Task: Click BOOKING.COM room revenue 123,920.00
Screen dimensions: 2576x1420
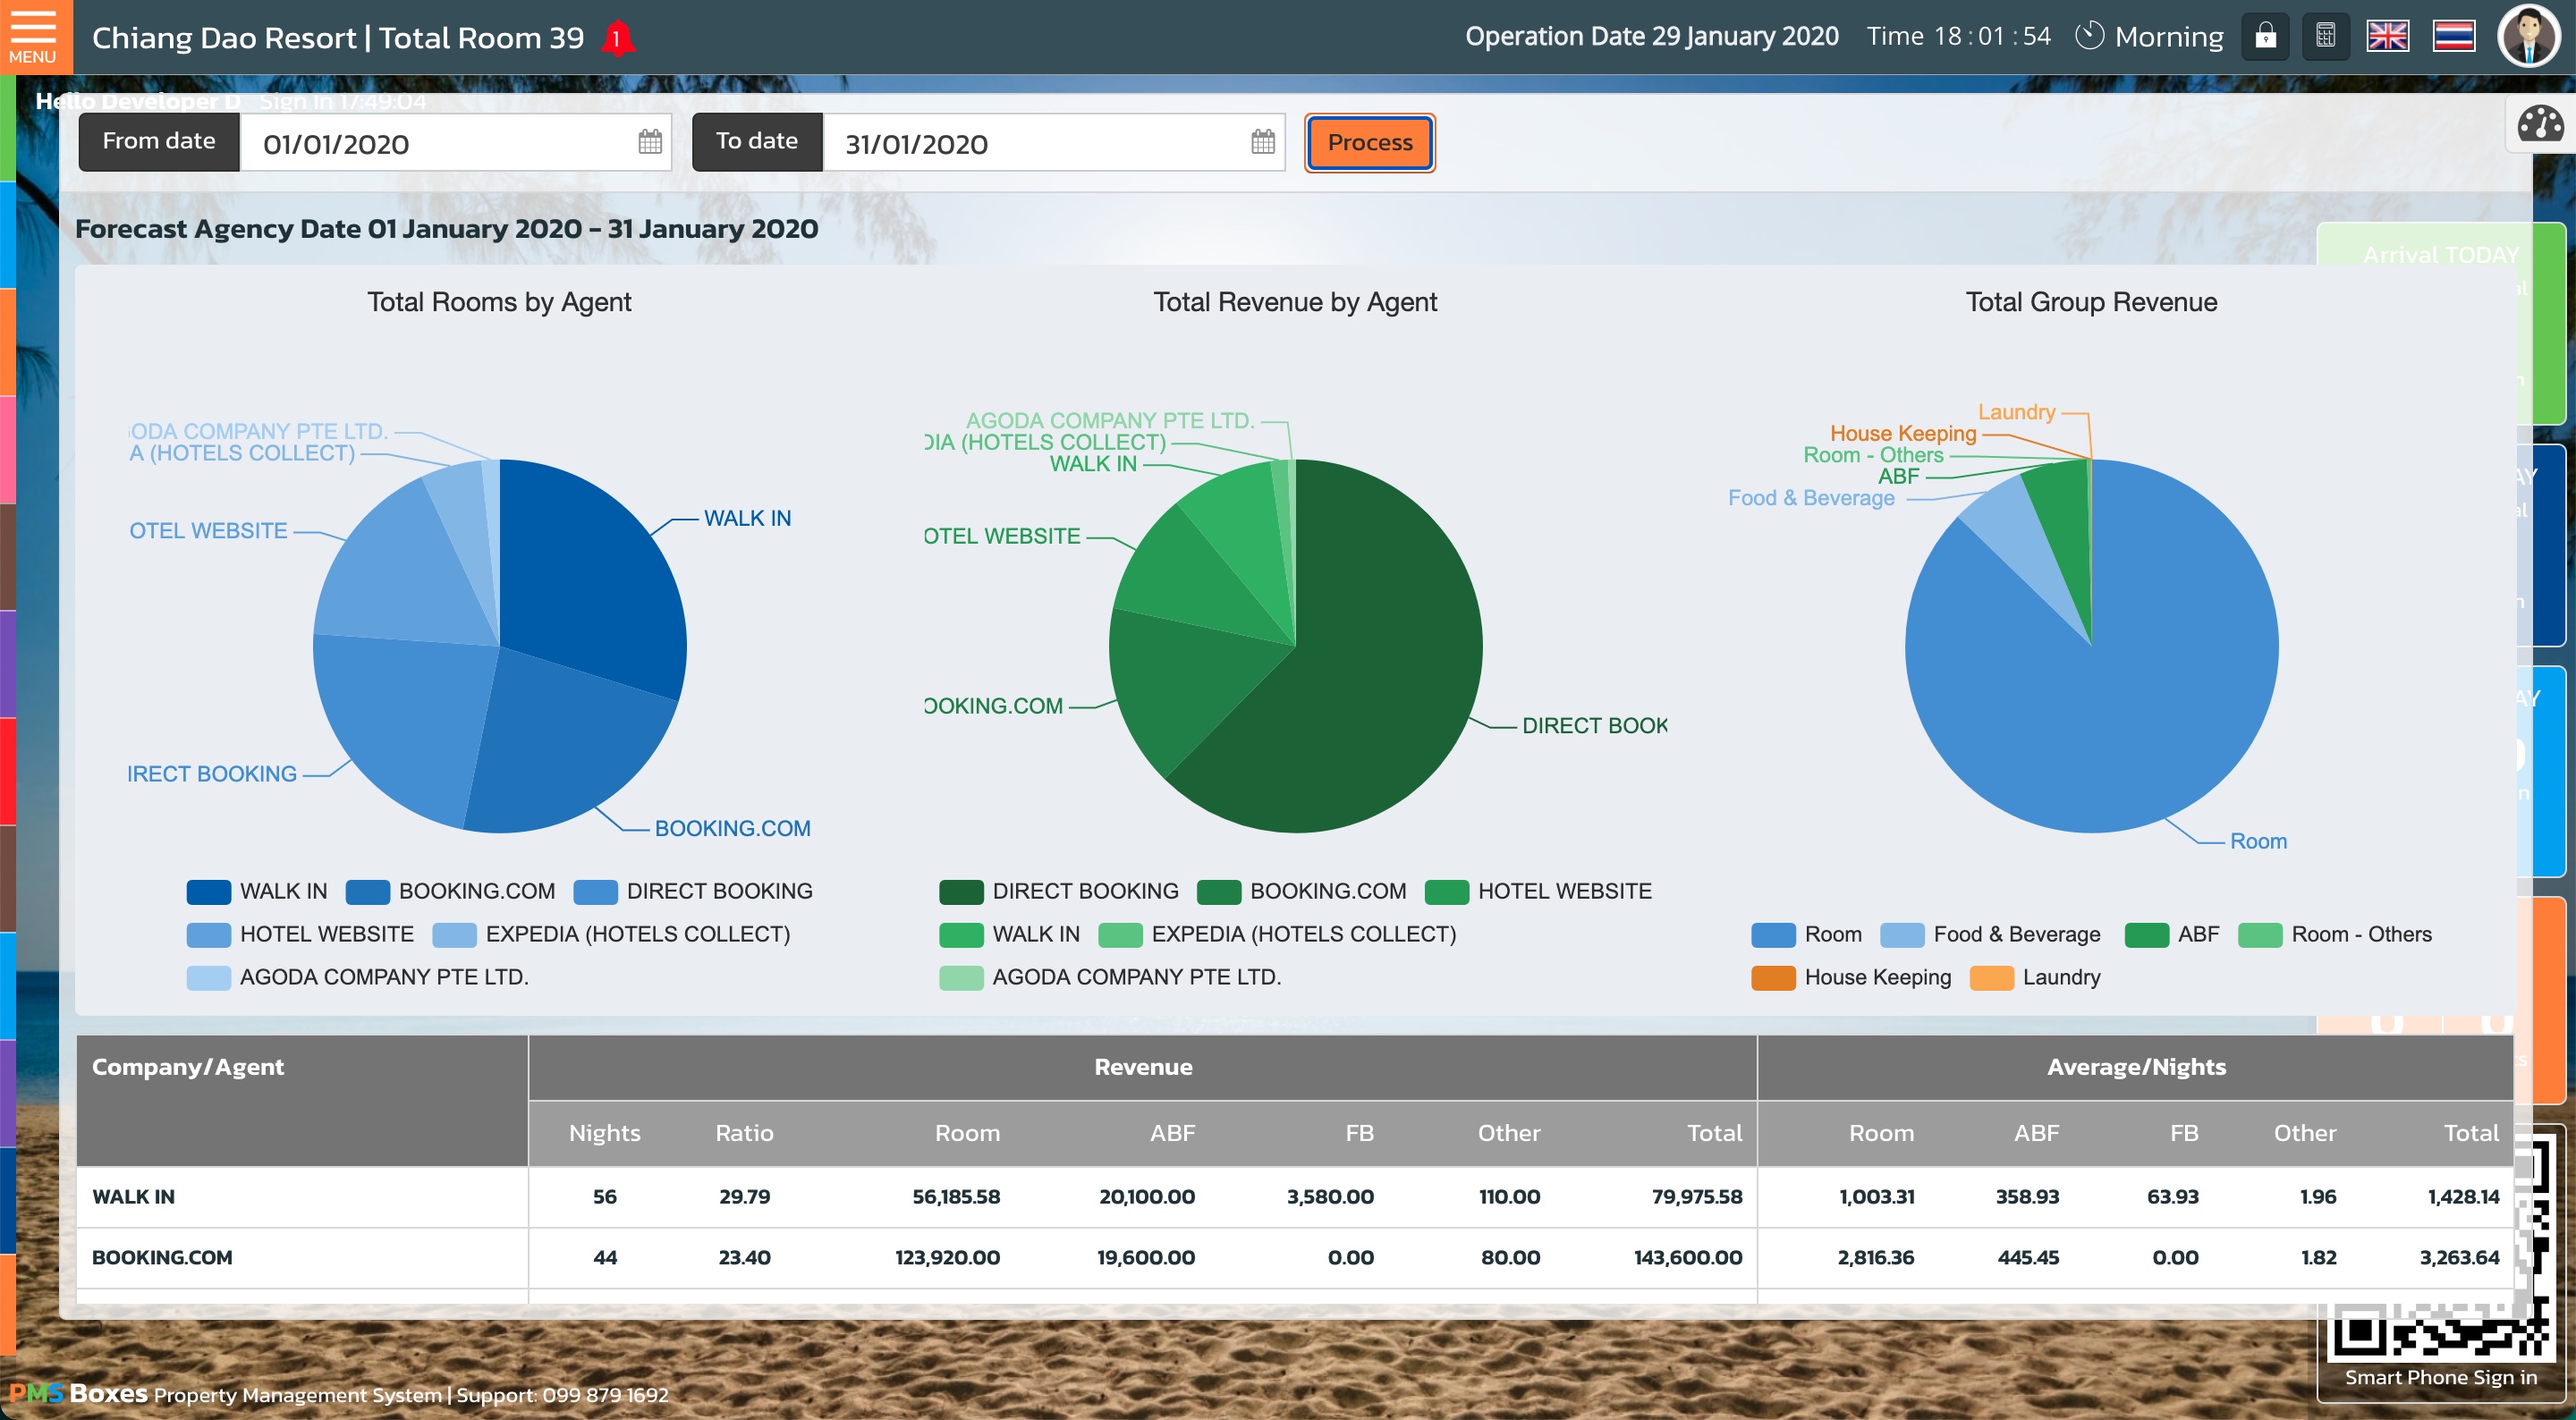Action: pos(947,1258)
